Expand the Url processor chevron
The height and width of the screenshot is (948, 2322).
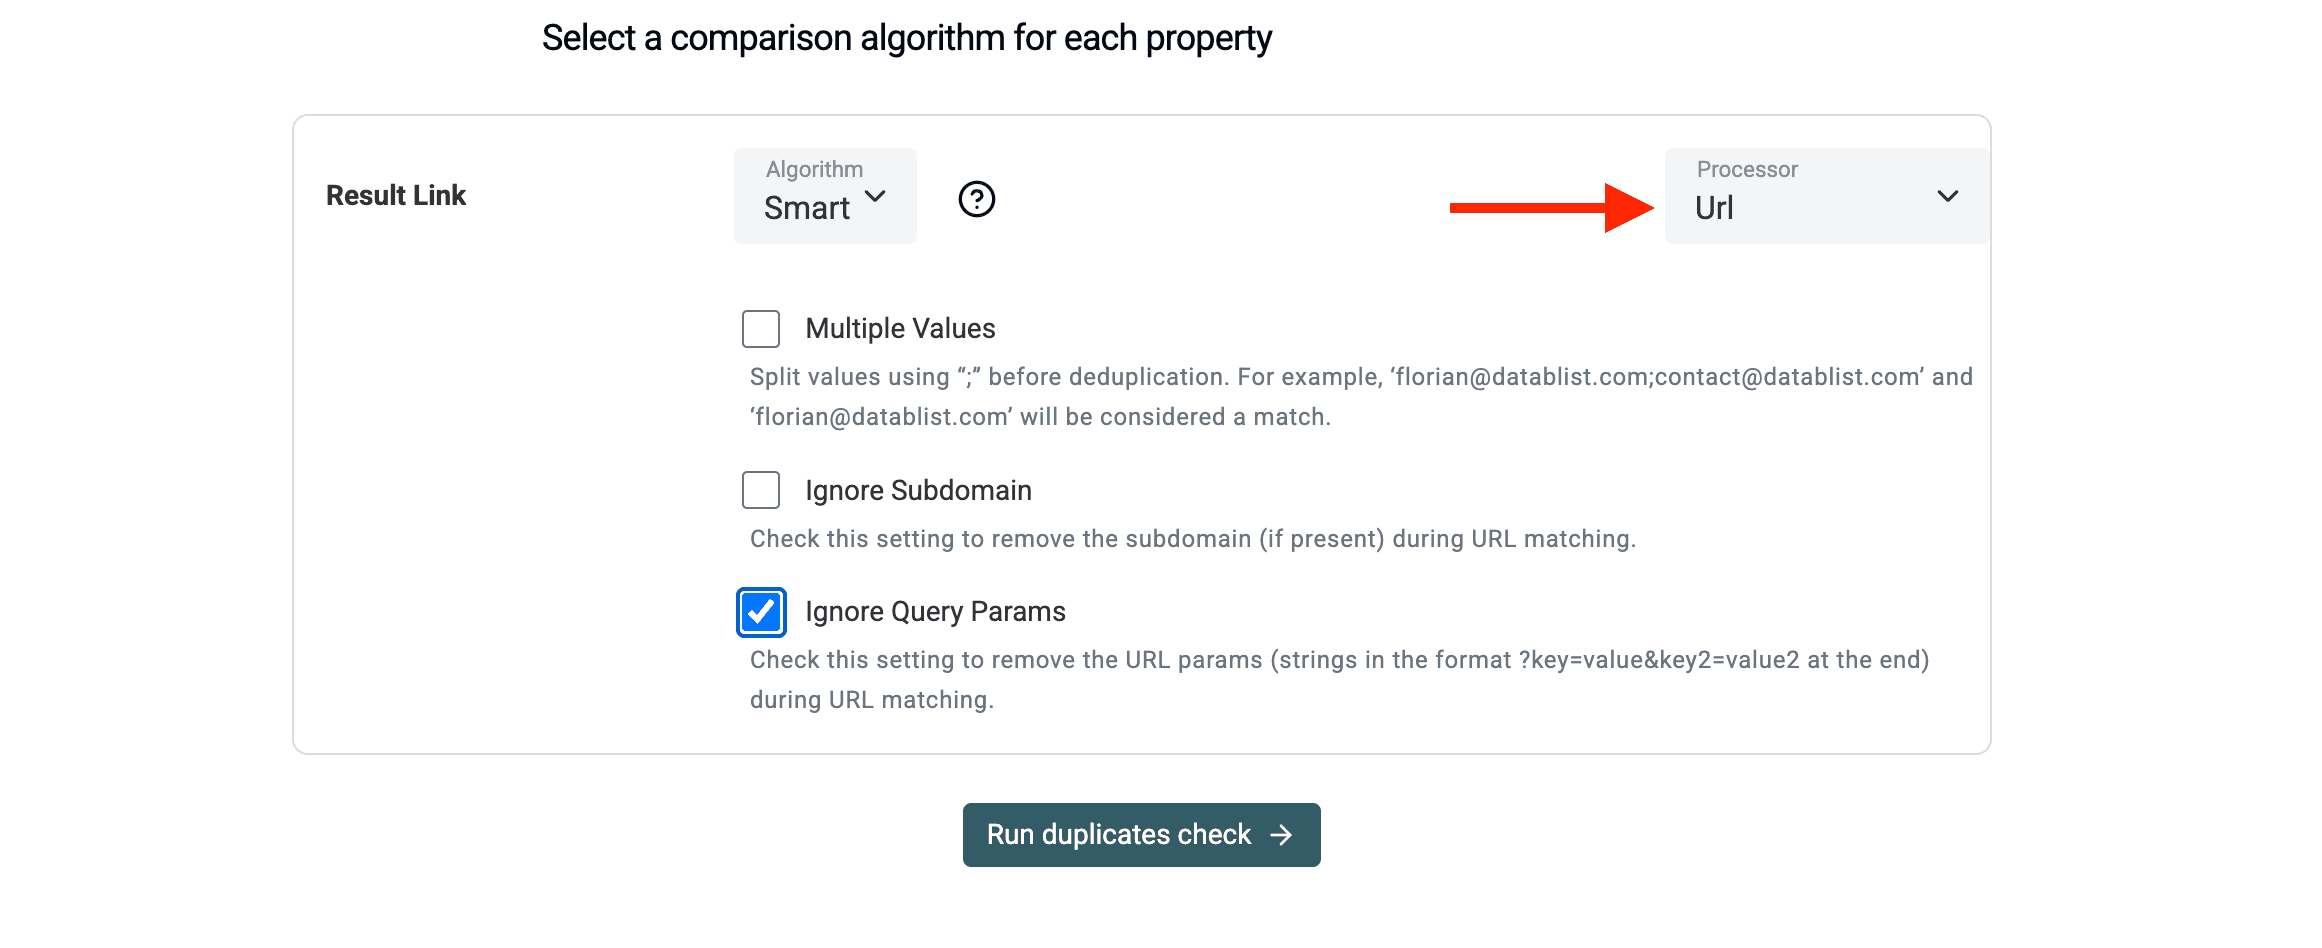pos(1948,196)
